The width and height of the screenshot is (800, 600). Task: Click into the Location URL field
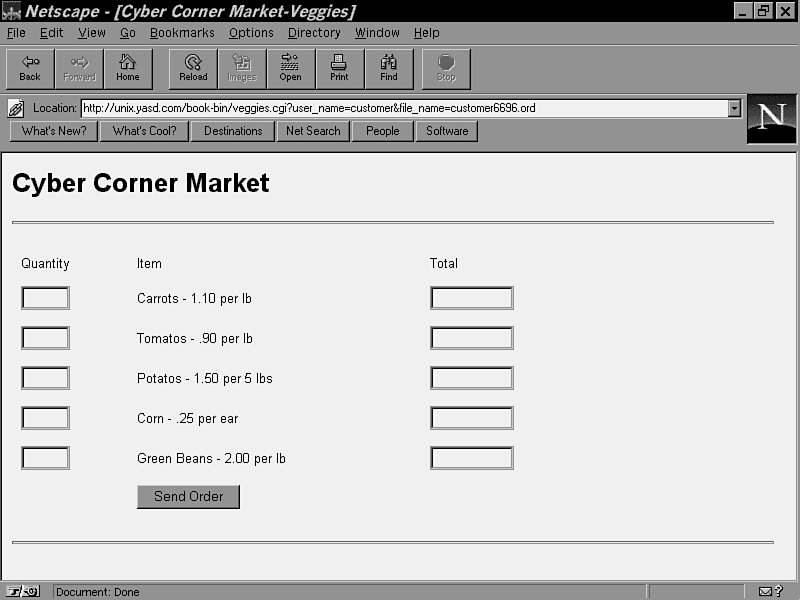[400, 108]
